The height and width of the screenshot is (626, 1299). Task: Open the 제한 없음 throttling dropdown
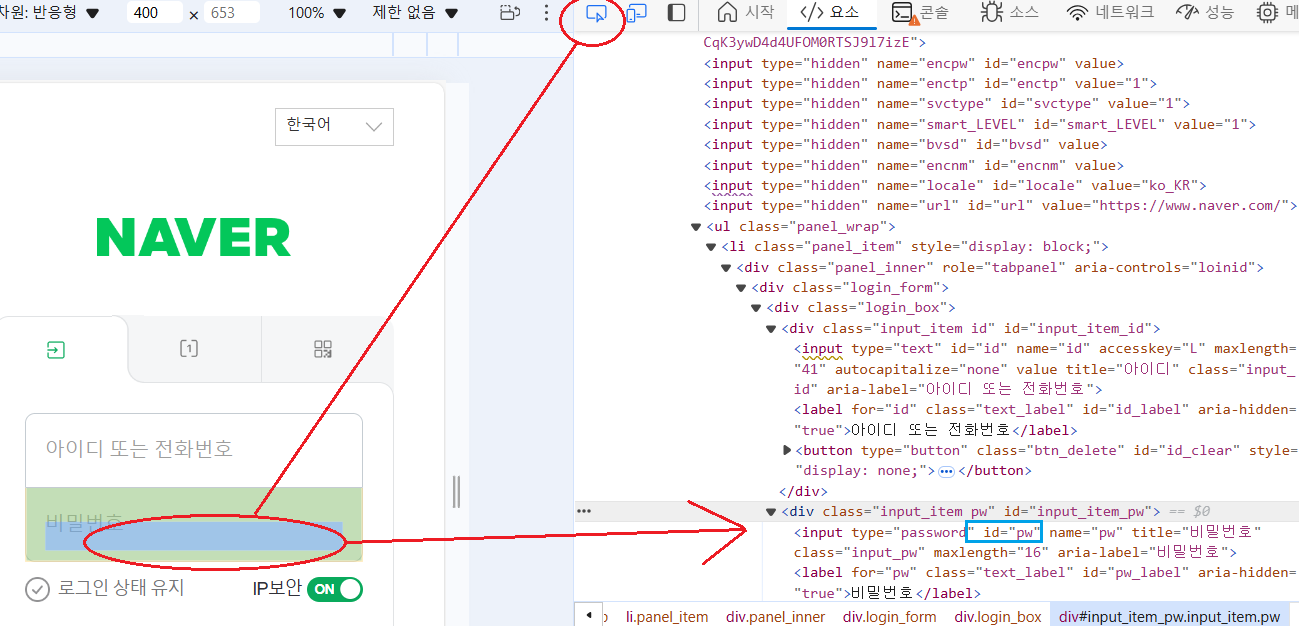[x=415, y=13]
